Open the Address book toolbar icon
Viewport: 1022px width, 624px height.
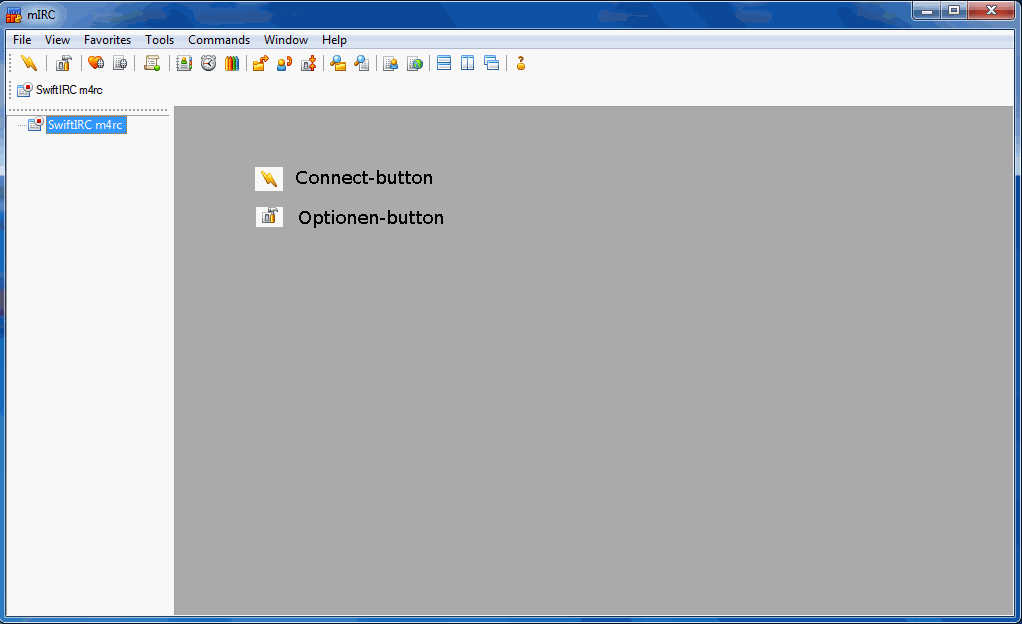coord(184,63)
